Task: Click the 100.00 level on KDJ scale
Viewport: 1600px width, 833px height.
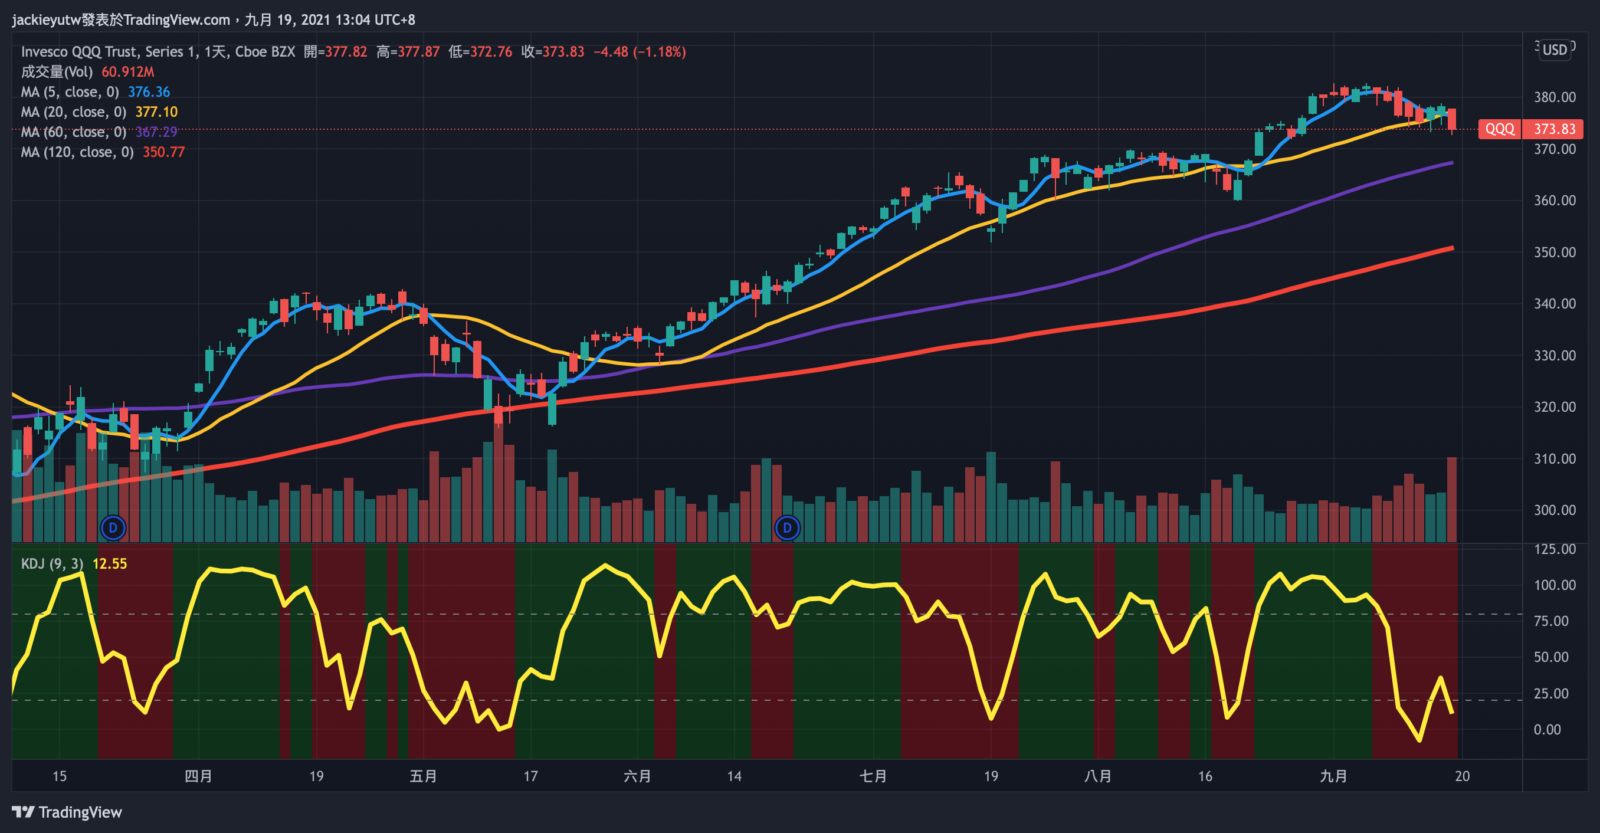Action: point(1554,585)
